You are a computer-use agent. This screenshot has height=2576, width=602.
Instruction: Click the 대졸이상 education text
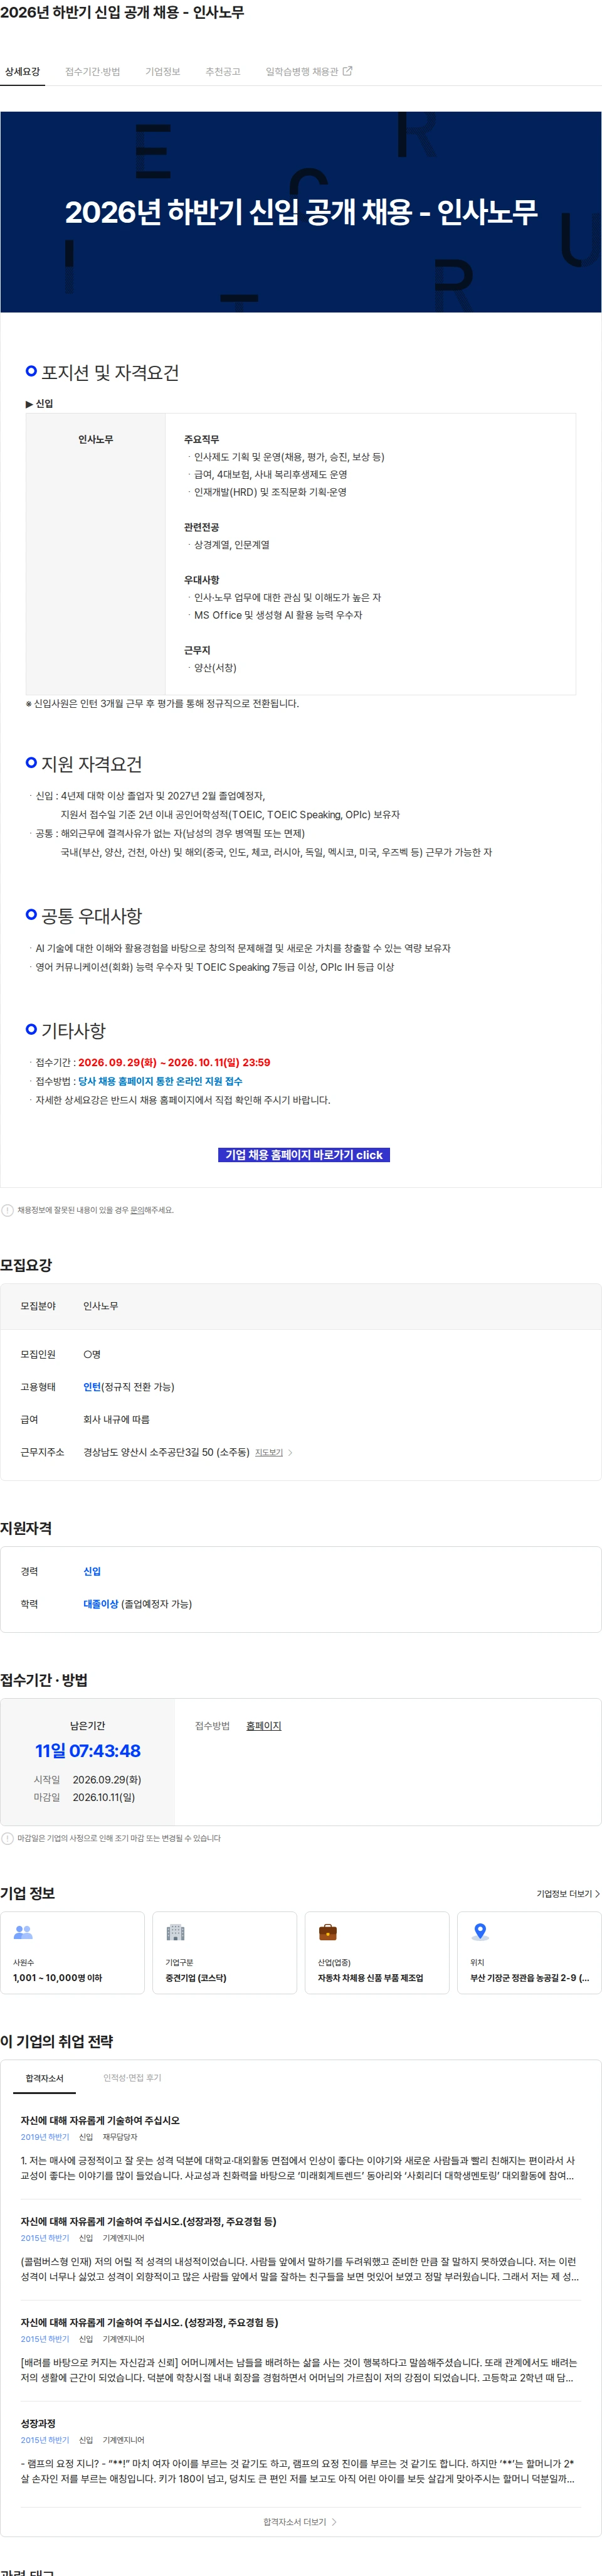[x=100, y=1604]
